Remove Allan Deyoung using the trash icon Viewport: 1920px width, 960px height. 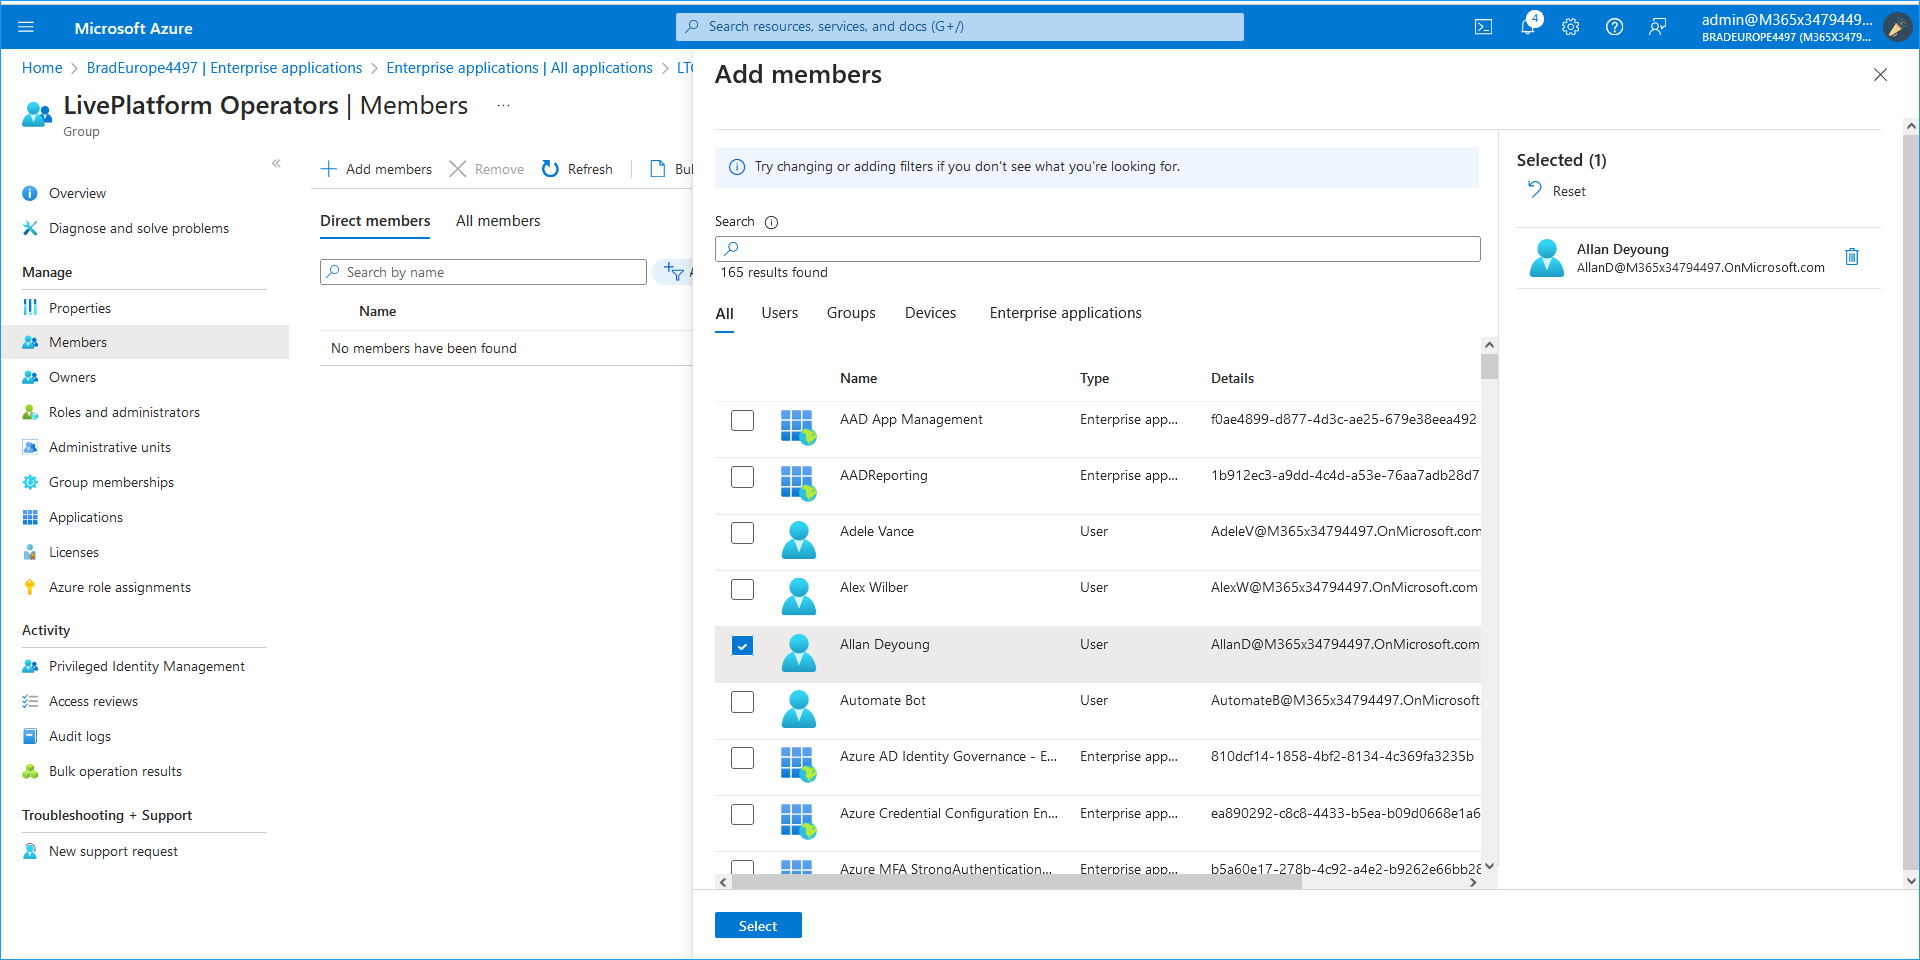click(x=1852, y=257)
